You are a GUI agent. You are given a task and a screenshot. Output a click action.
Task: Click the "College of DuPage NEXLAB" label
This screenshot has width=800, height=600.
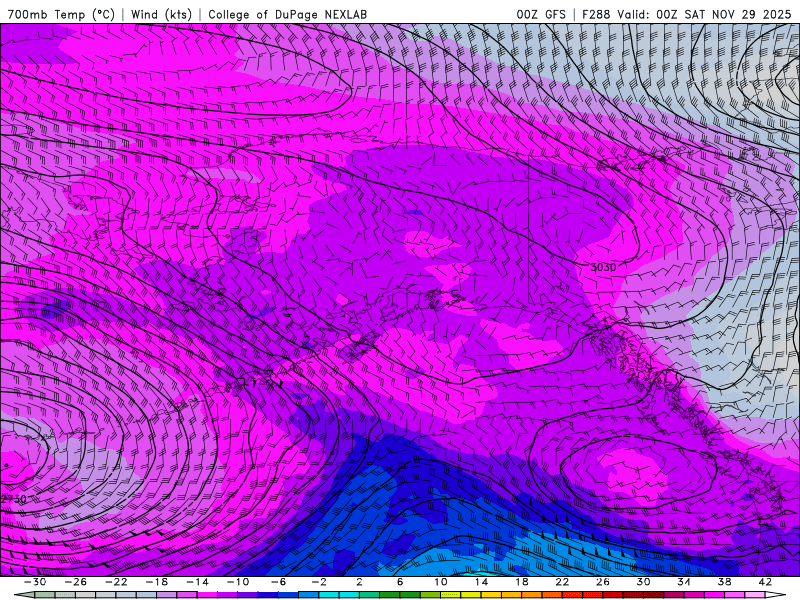(x=287, y=14)
